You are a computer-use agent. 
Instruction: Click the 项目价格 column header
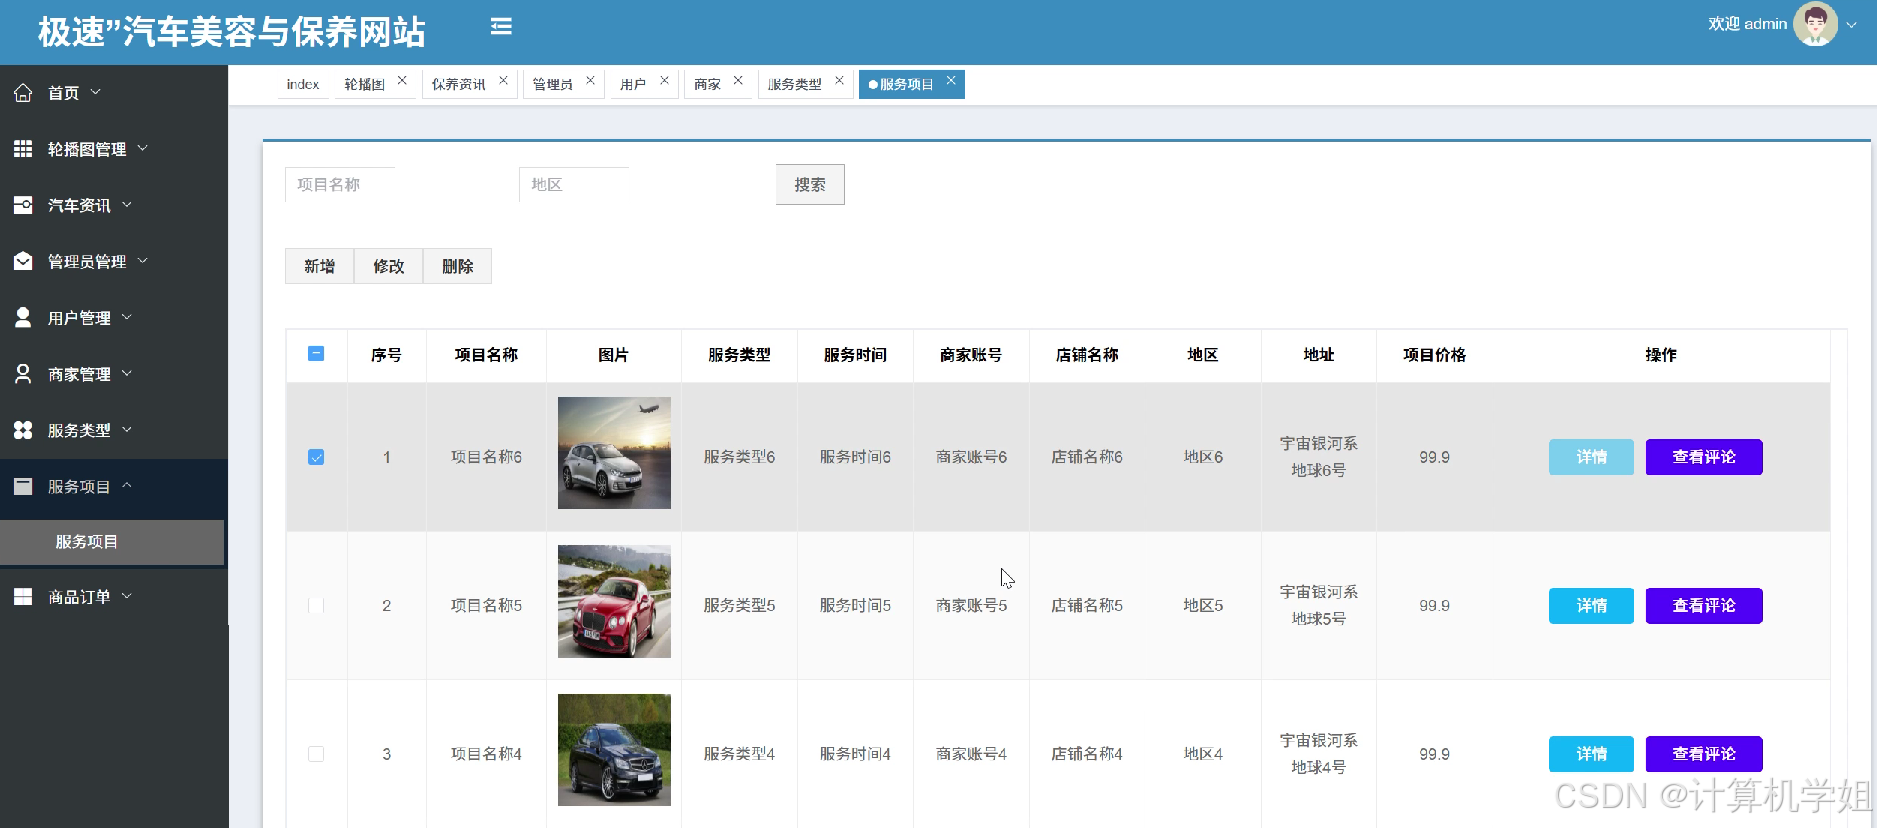pos(1434,355)
